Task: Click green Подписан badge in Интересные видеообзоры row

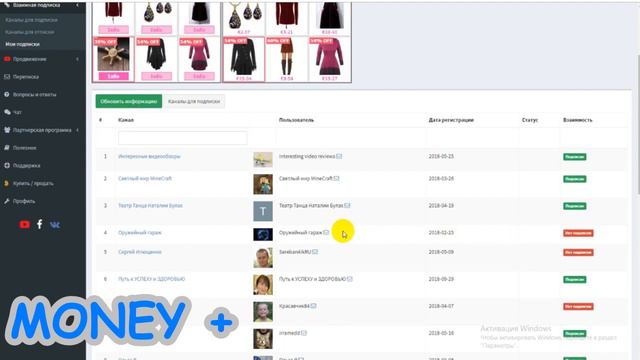Action: (x=575, y=157)
